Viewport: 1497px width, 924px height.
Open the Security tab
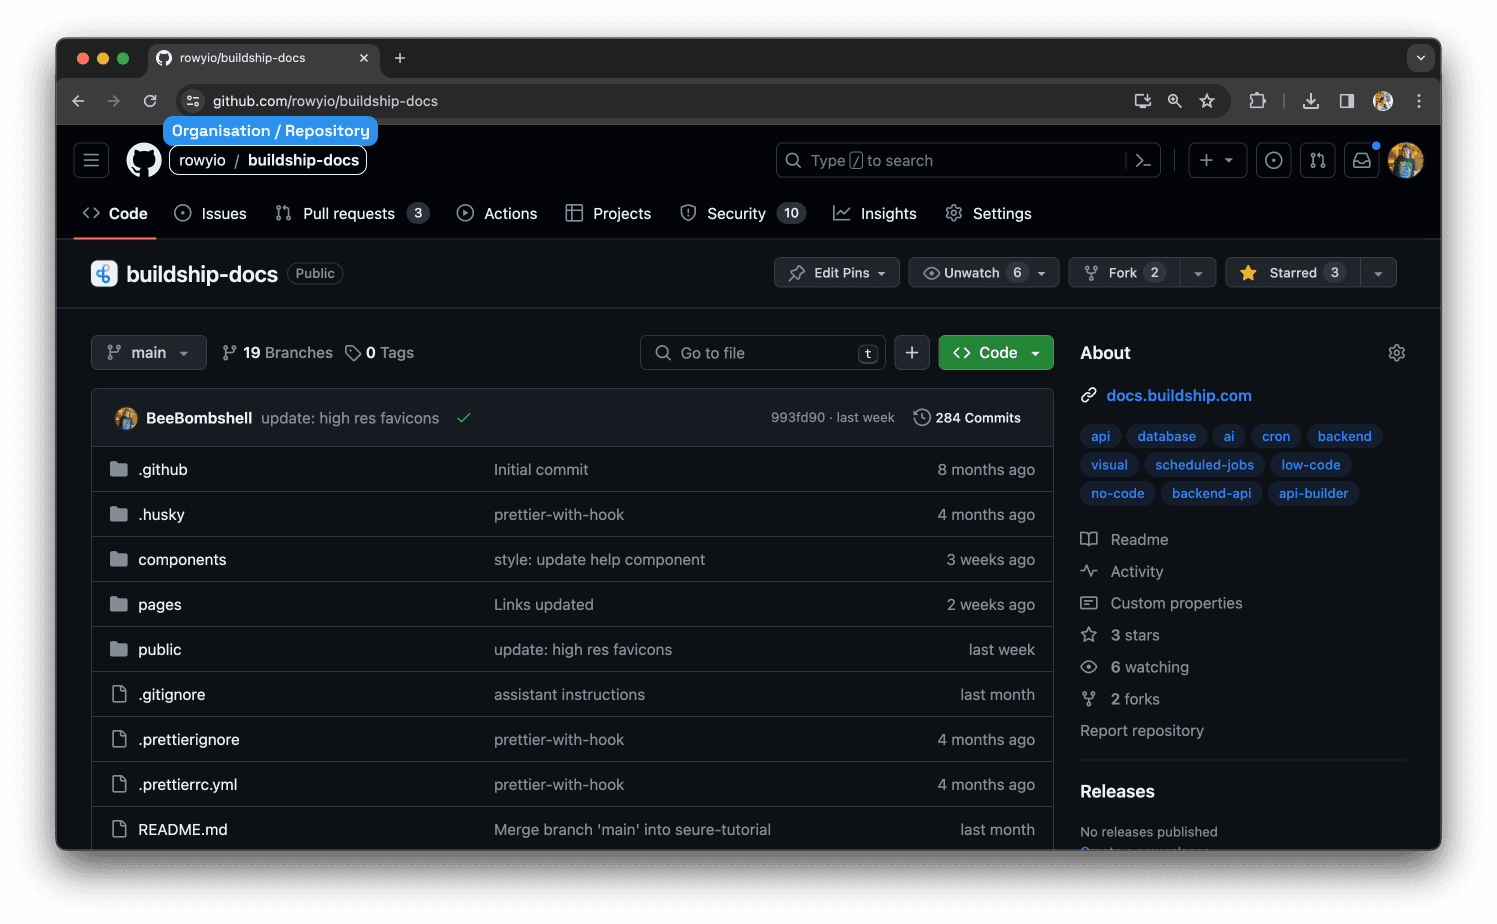pos(736,213)
